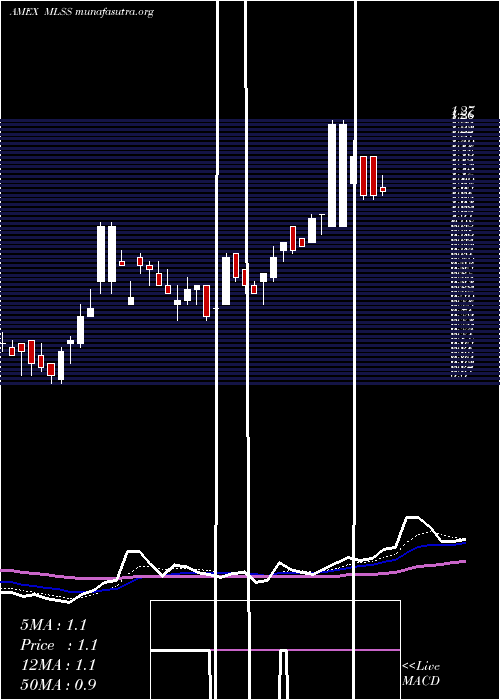The width and height of the screenshot is (500, 700).
Task: Click the AMEX MLSS munafasutra.org chart title
Action: click(81, 12)
